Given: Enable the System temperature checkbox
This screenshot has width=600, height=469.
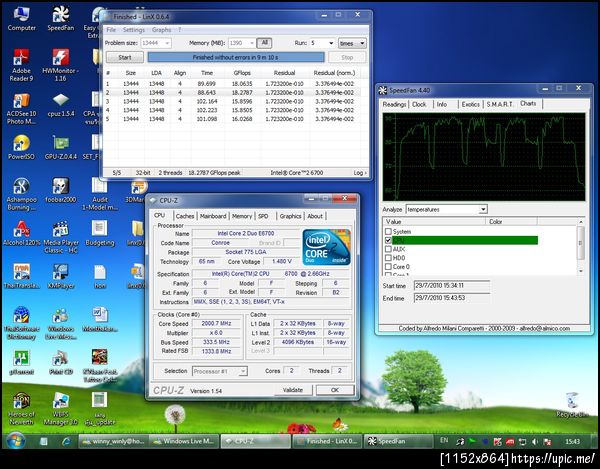Looking at the screenshot, I should [x=389, y=232].
